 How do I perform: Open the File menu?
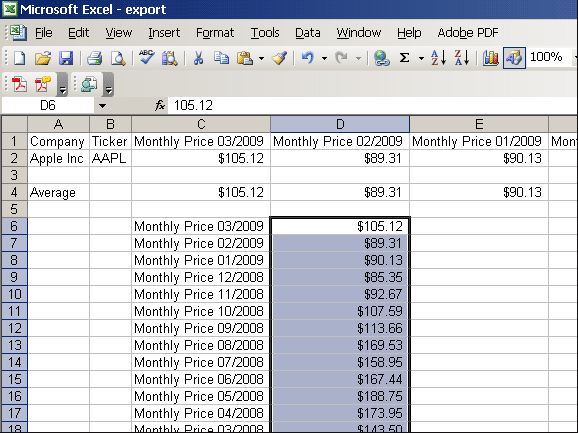point(43,33)
